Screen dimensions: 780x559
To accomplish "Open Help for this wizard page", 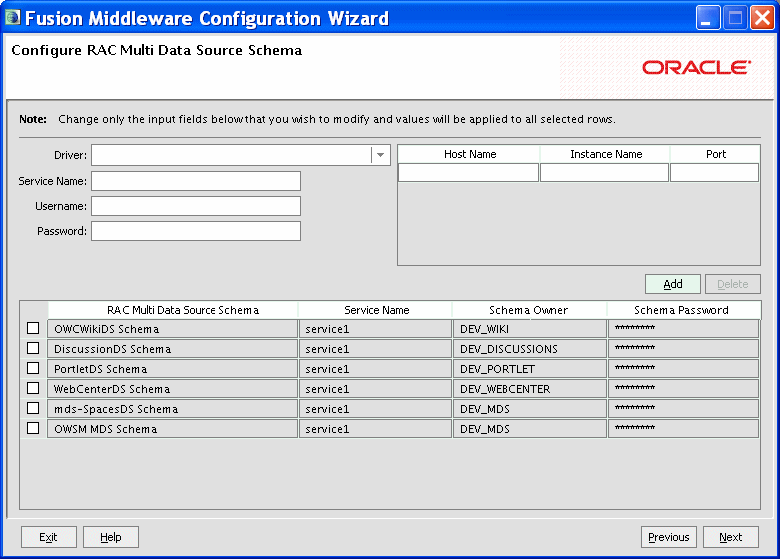I will pos(110,537).
